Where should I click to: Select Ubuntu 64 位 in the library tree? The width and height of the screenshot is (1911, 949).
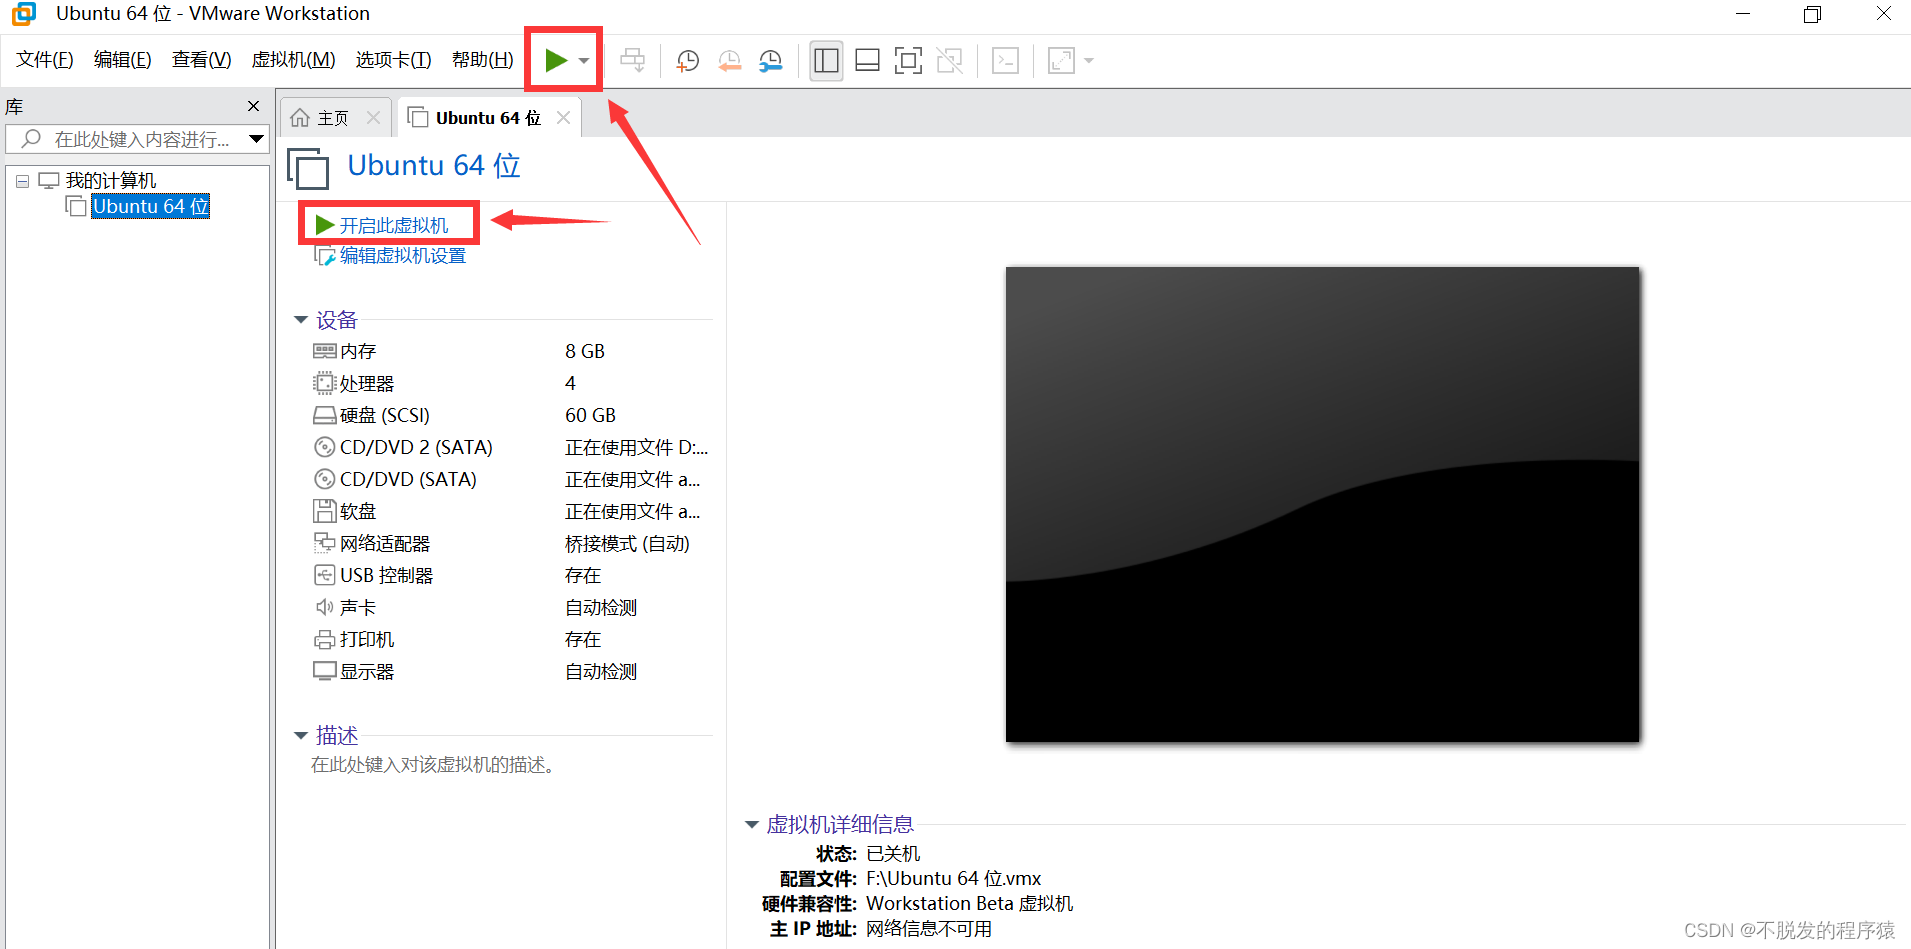point(149,206)
